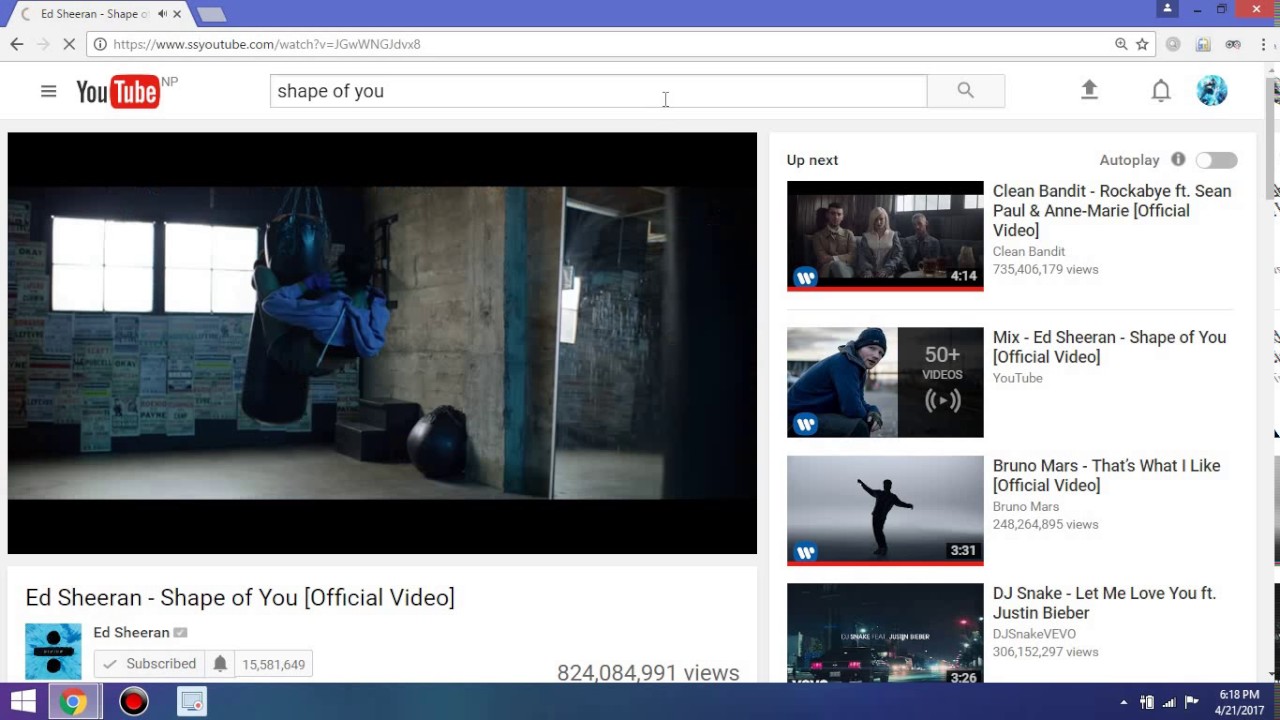This screenshot has height=720, width=1280.
Task: Open DJ Snake Let Me Love You thumbnail
Action: pyautogui.click(x=885, y=633)
